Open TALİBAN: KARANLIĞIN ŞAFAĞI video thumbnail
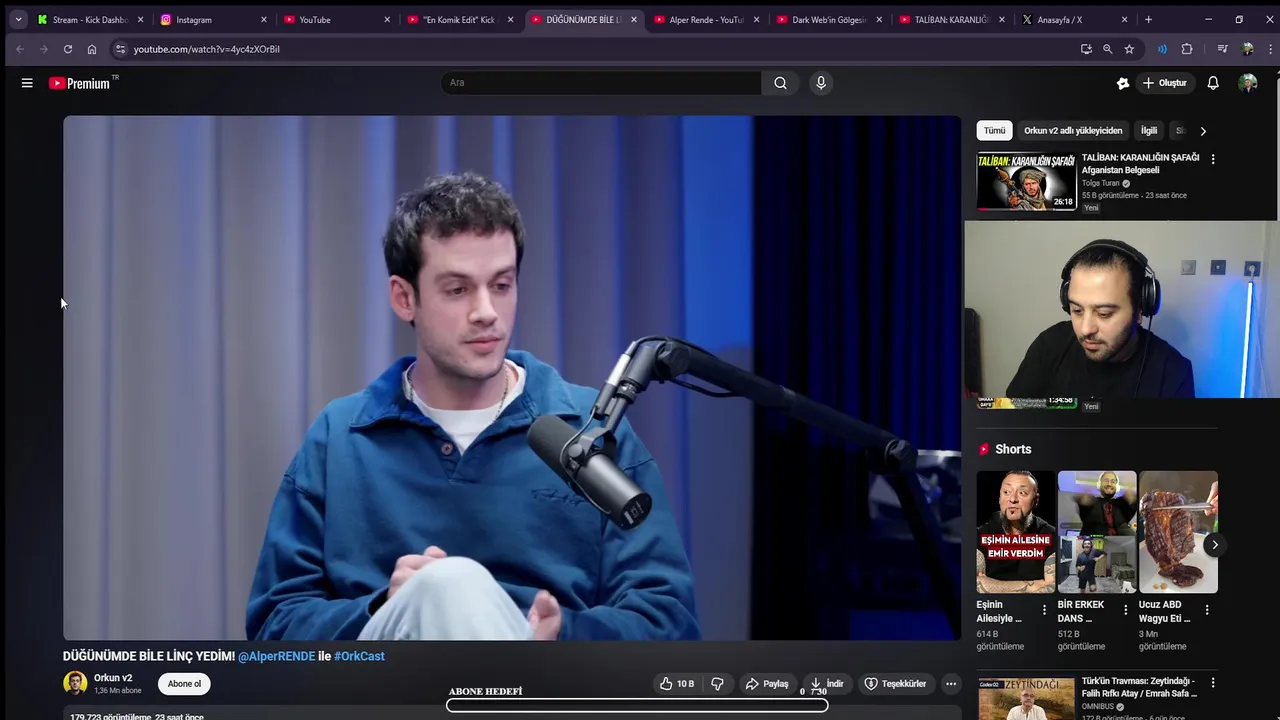The height and width of the screenshot is (720, 1280). click(x=1027, y=181)
